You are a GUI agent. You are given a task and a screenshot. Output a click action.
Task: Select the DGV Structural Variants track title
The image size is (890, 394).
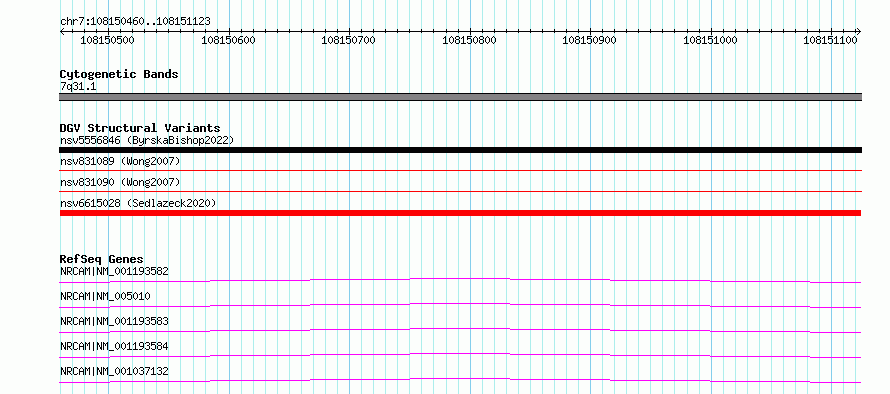140,128
